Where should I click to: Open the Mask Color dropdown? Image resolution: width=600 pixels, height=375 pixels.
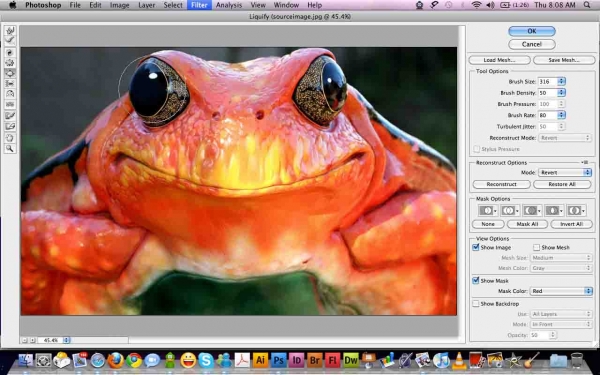pyautogui.click(x=561, y=291)
